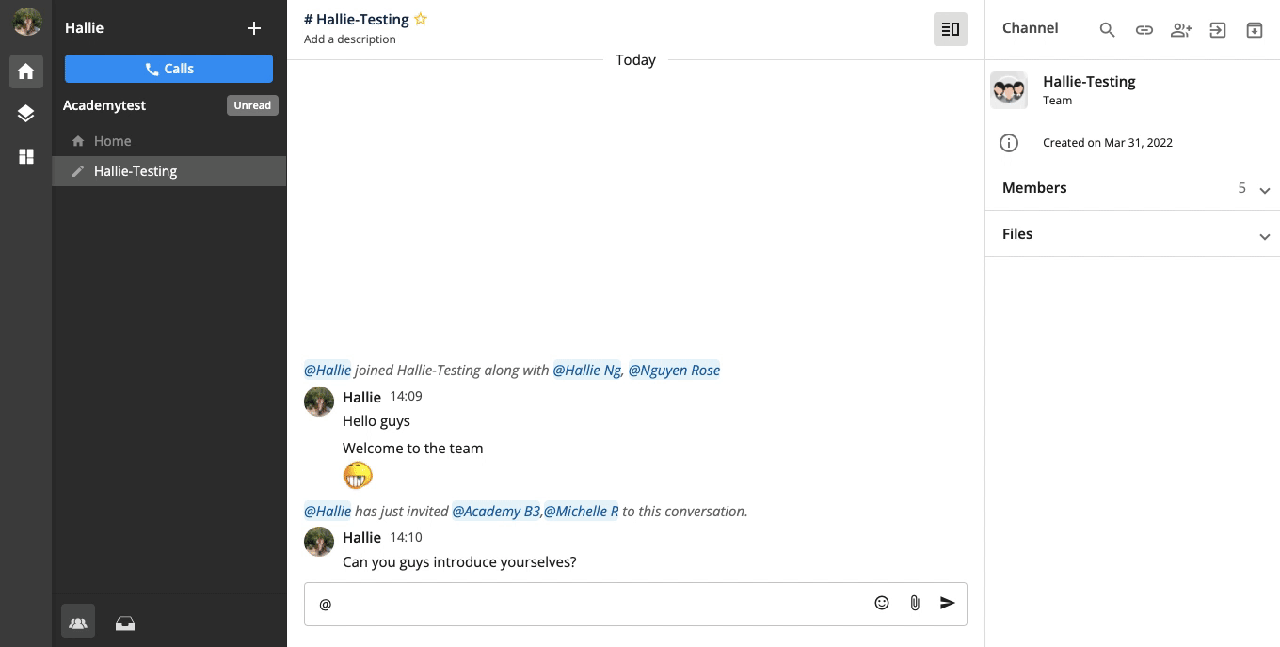
Task: Click the team members icon at sidebar bottom
Action: click(78, 622)
